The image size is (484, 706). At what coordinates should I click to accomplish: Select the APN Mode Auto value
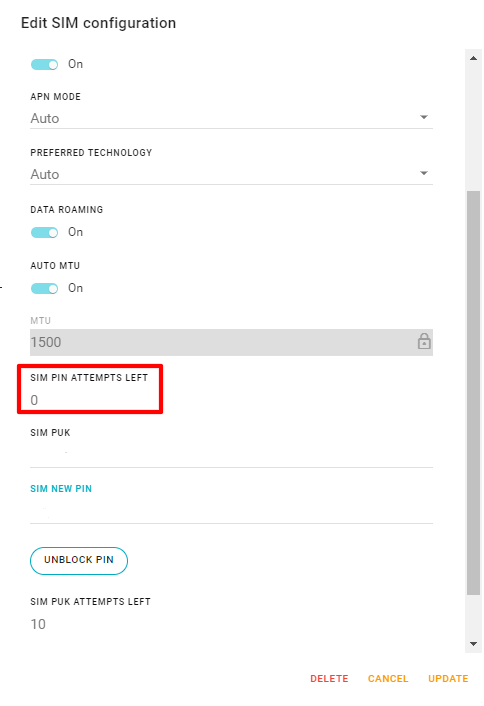pos(45,118)
